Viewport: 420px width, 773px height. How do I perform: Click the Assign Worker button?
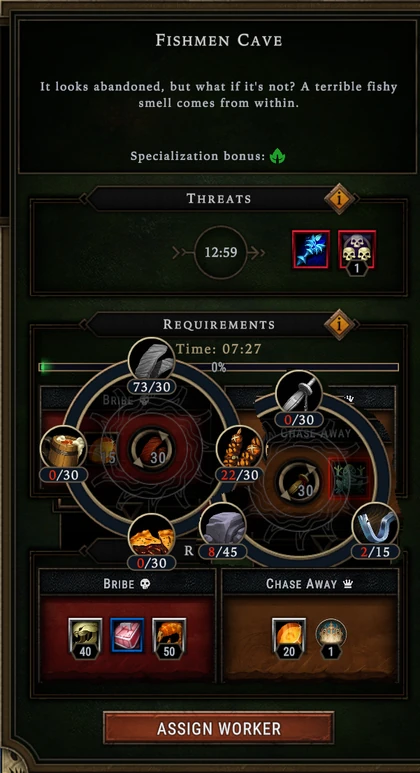tap(218, 728)
